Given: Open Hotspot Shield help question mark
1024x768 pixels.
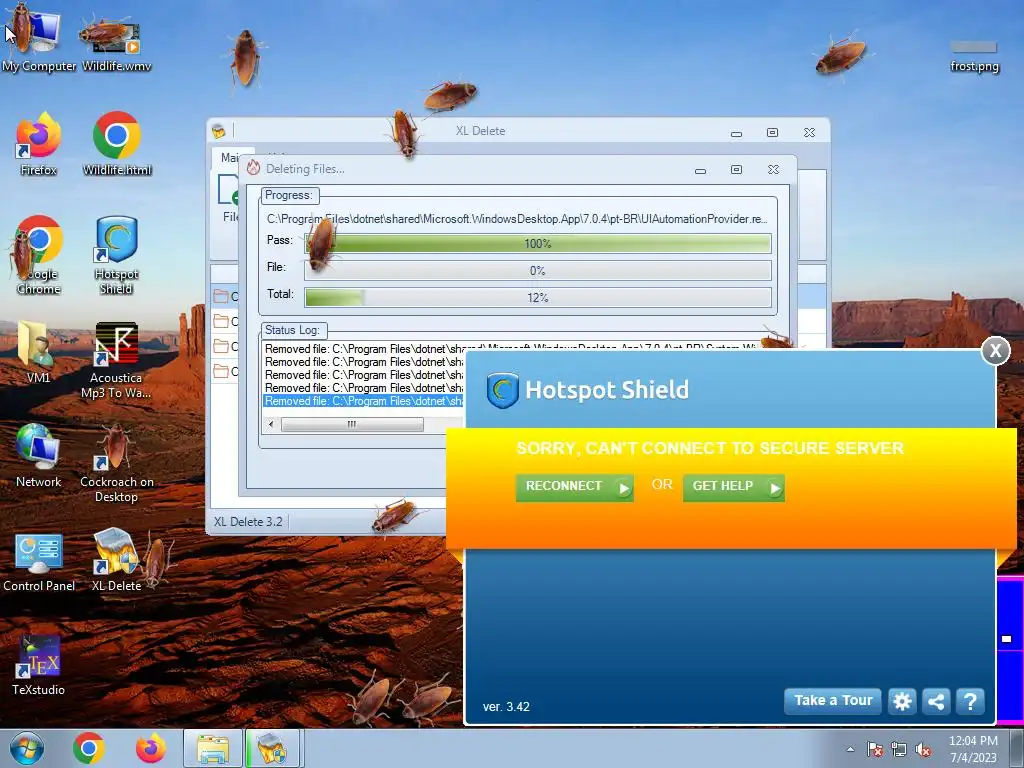Looking at the screenshot, I should point(970,701).
